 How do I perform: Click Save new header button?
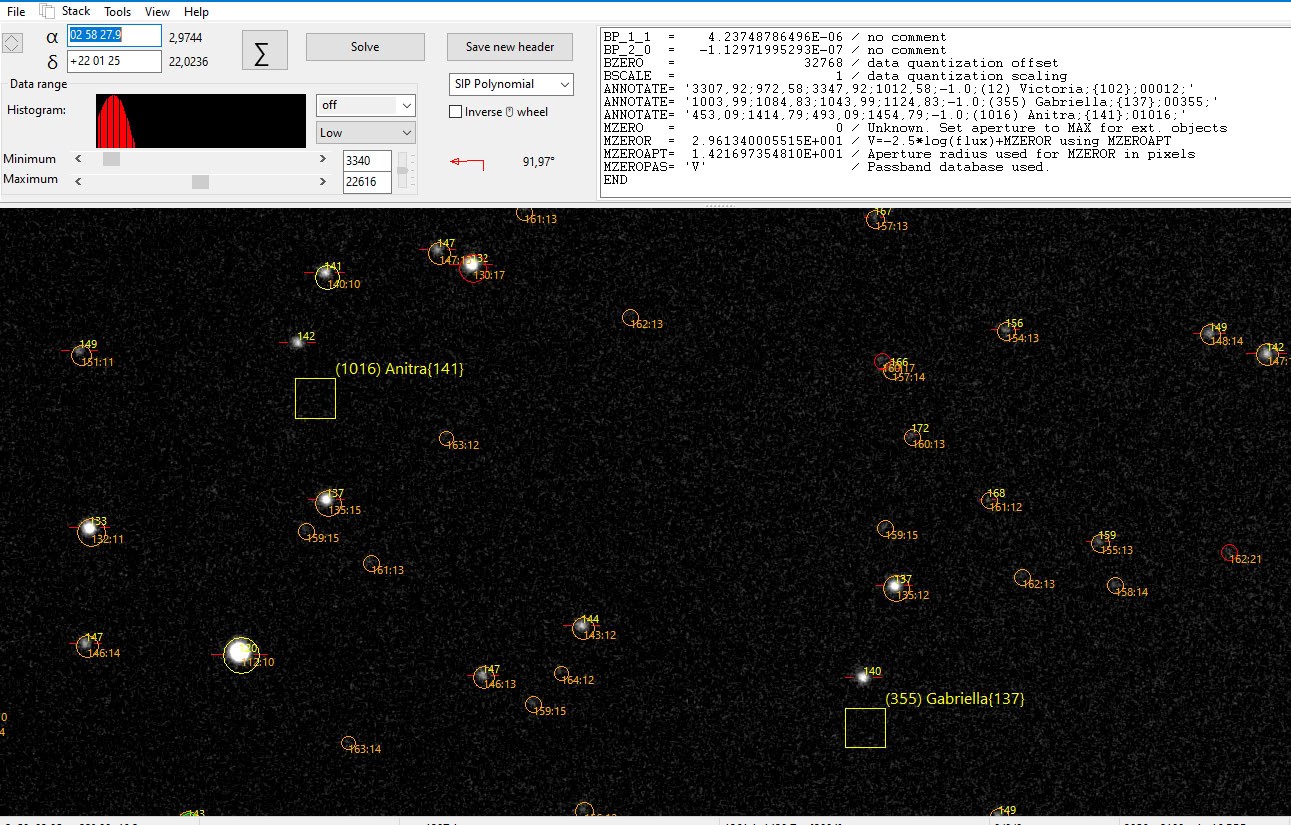coord(510,47)
